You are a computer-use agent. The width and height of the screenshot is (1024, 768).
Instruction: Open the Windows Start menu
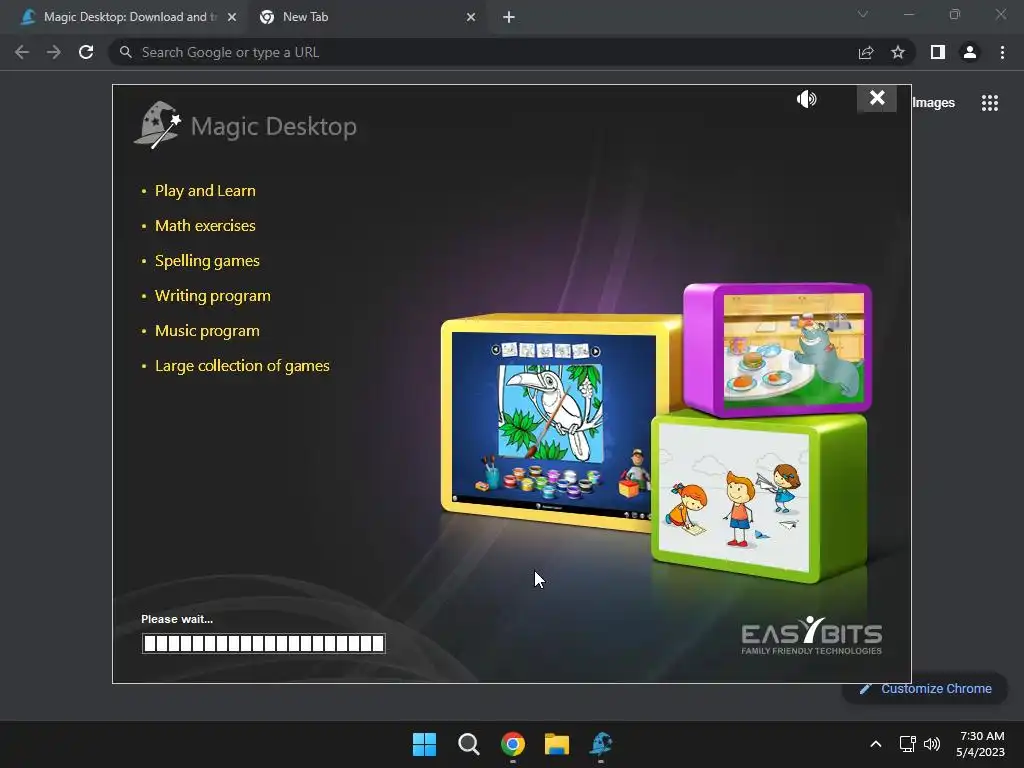(424, 744)
